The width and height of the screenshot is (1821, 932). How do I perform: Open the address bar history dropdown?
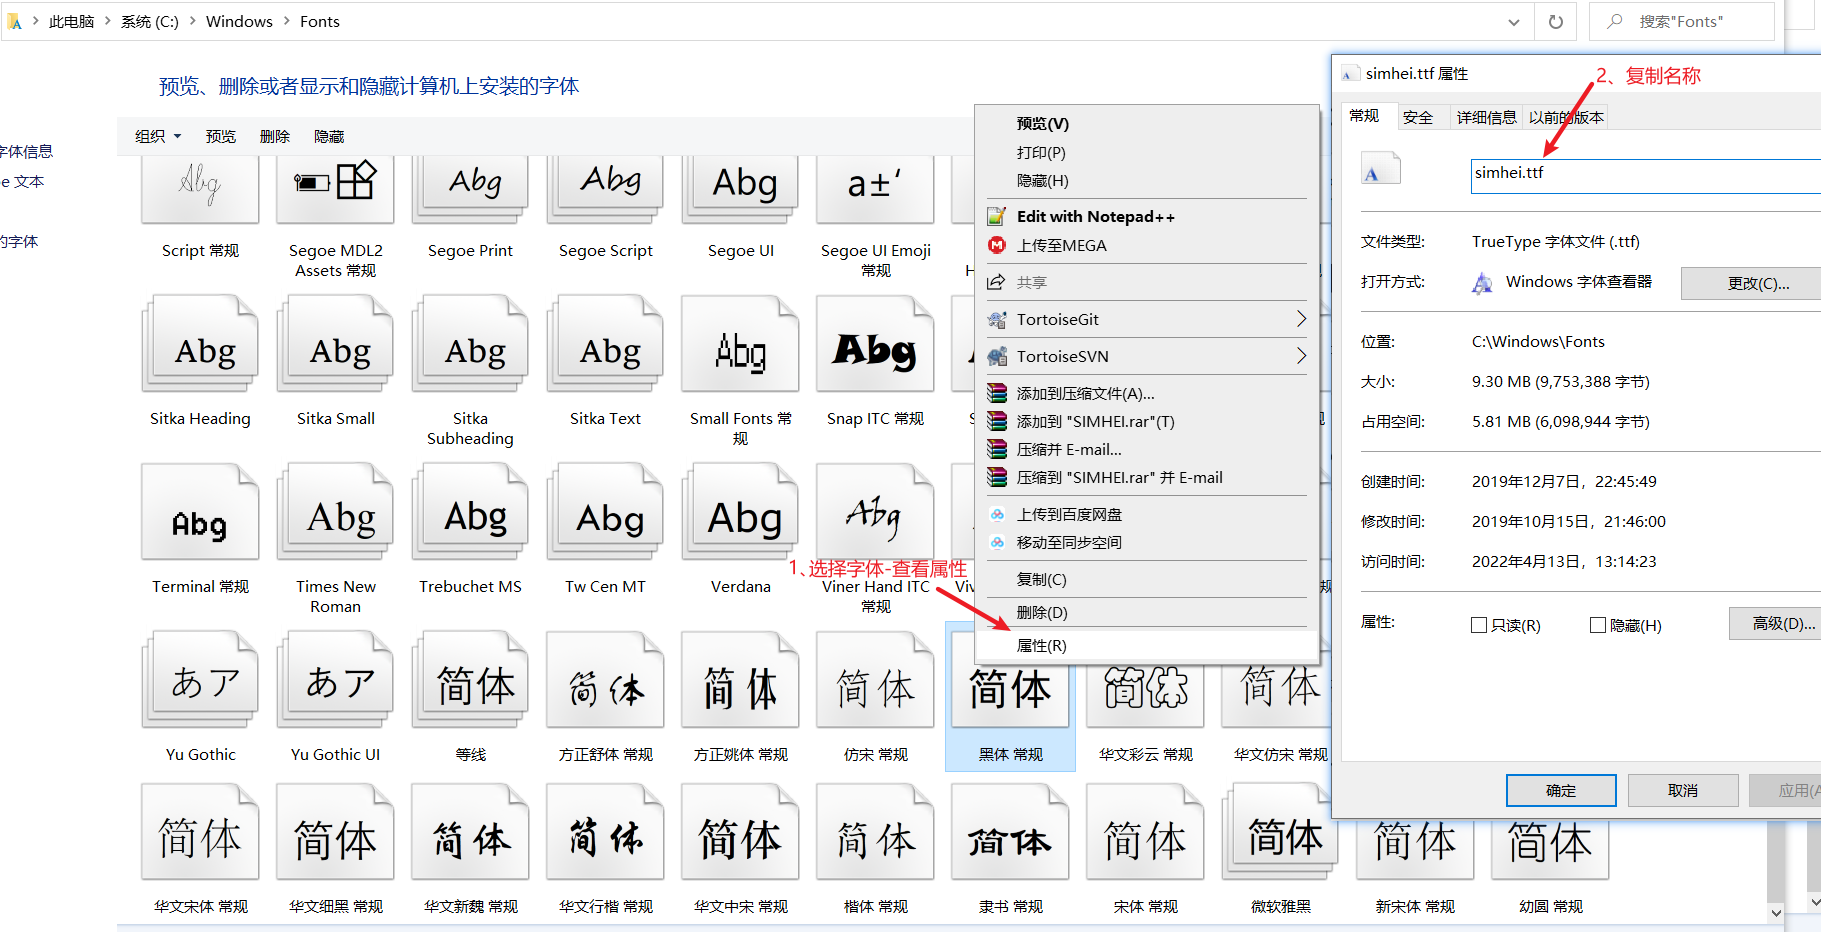1514,21
